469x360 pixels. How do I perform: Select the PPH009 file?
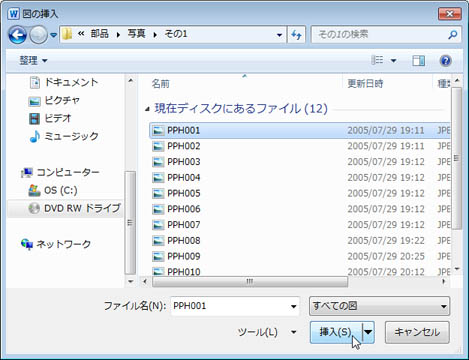click(x=300, y=256)
